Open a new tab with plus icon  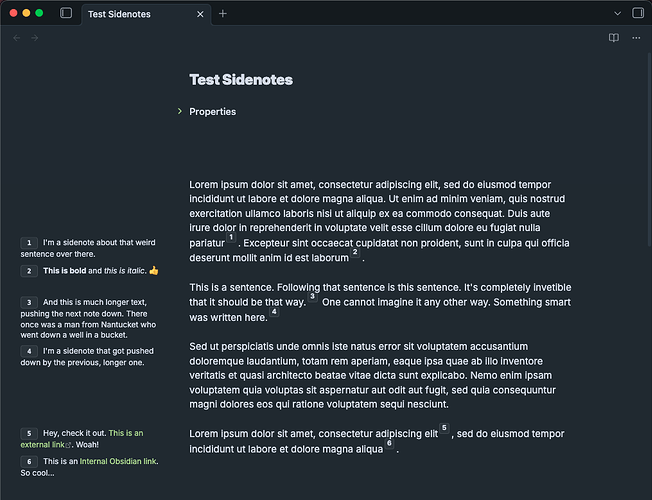coord(223,13)
